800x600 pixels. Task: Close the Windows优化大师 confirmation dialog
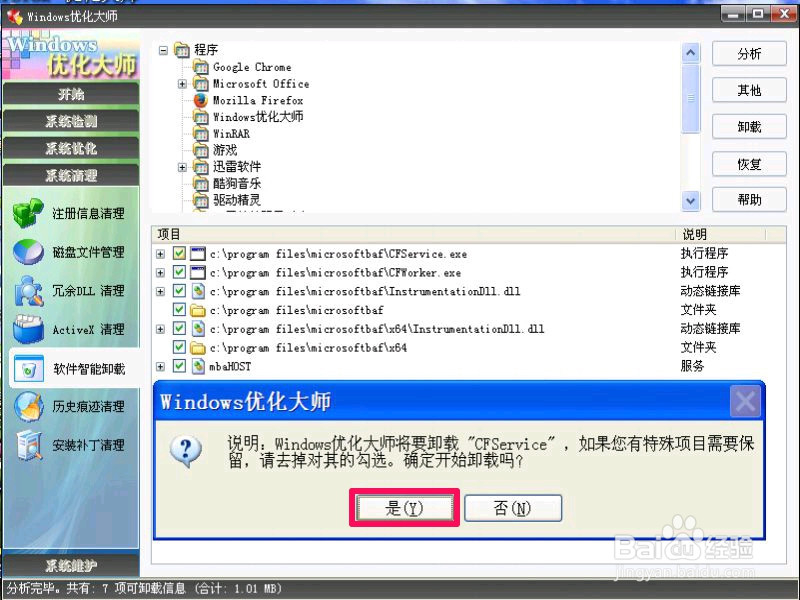(x=745, y=402)
